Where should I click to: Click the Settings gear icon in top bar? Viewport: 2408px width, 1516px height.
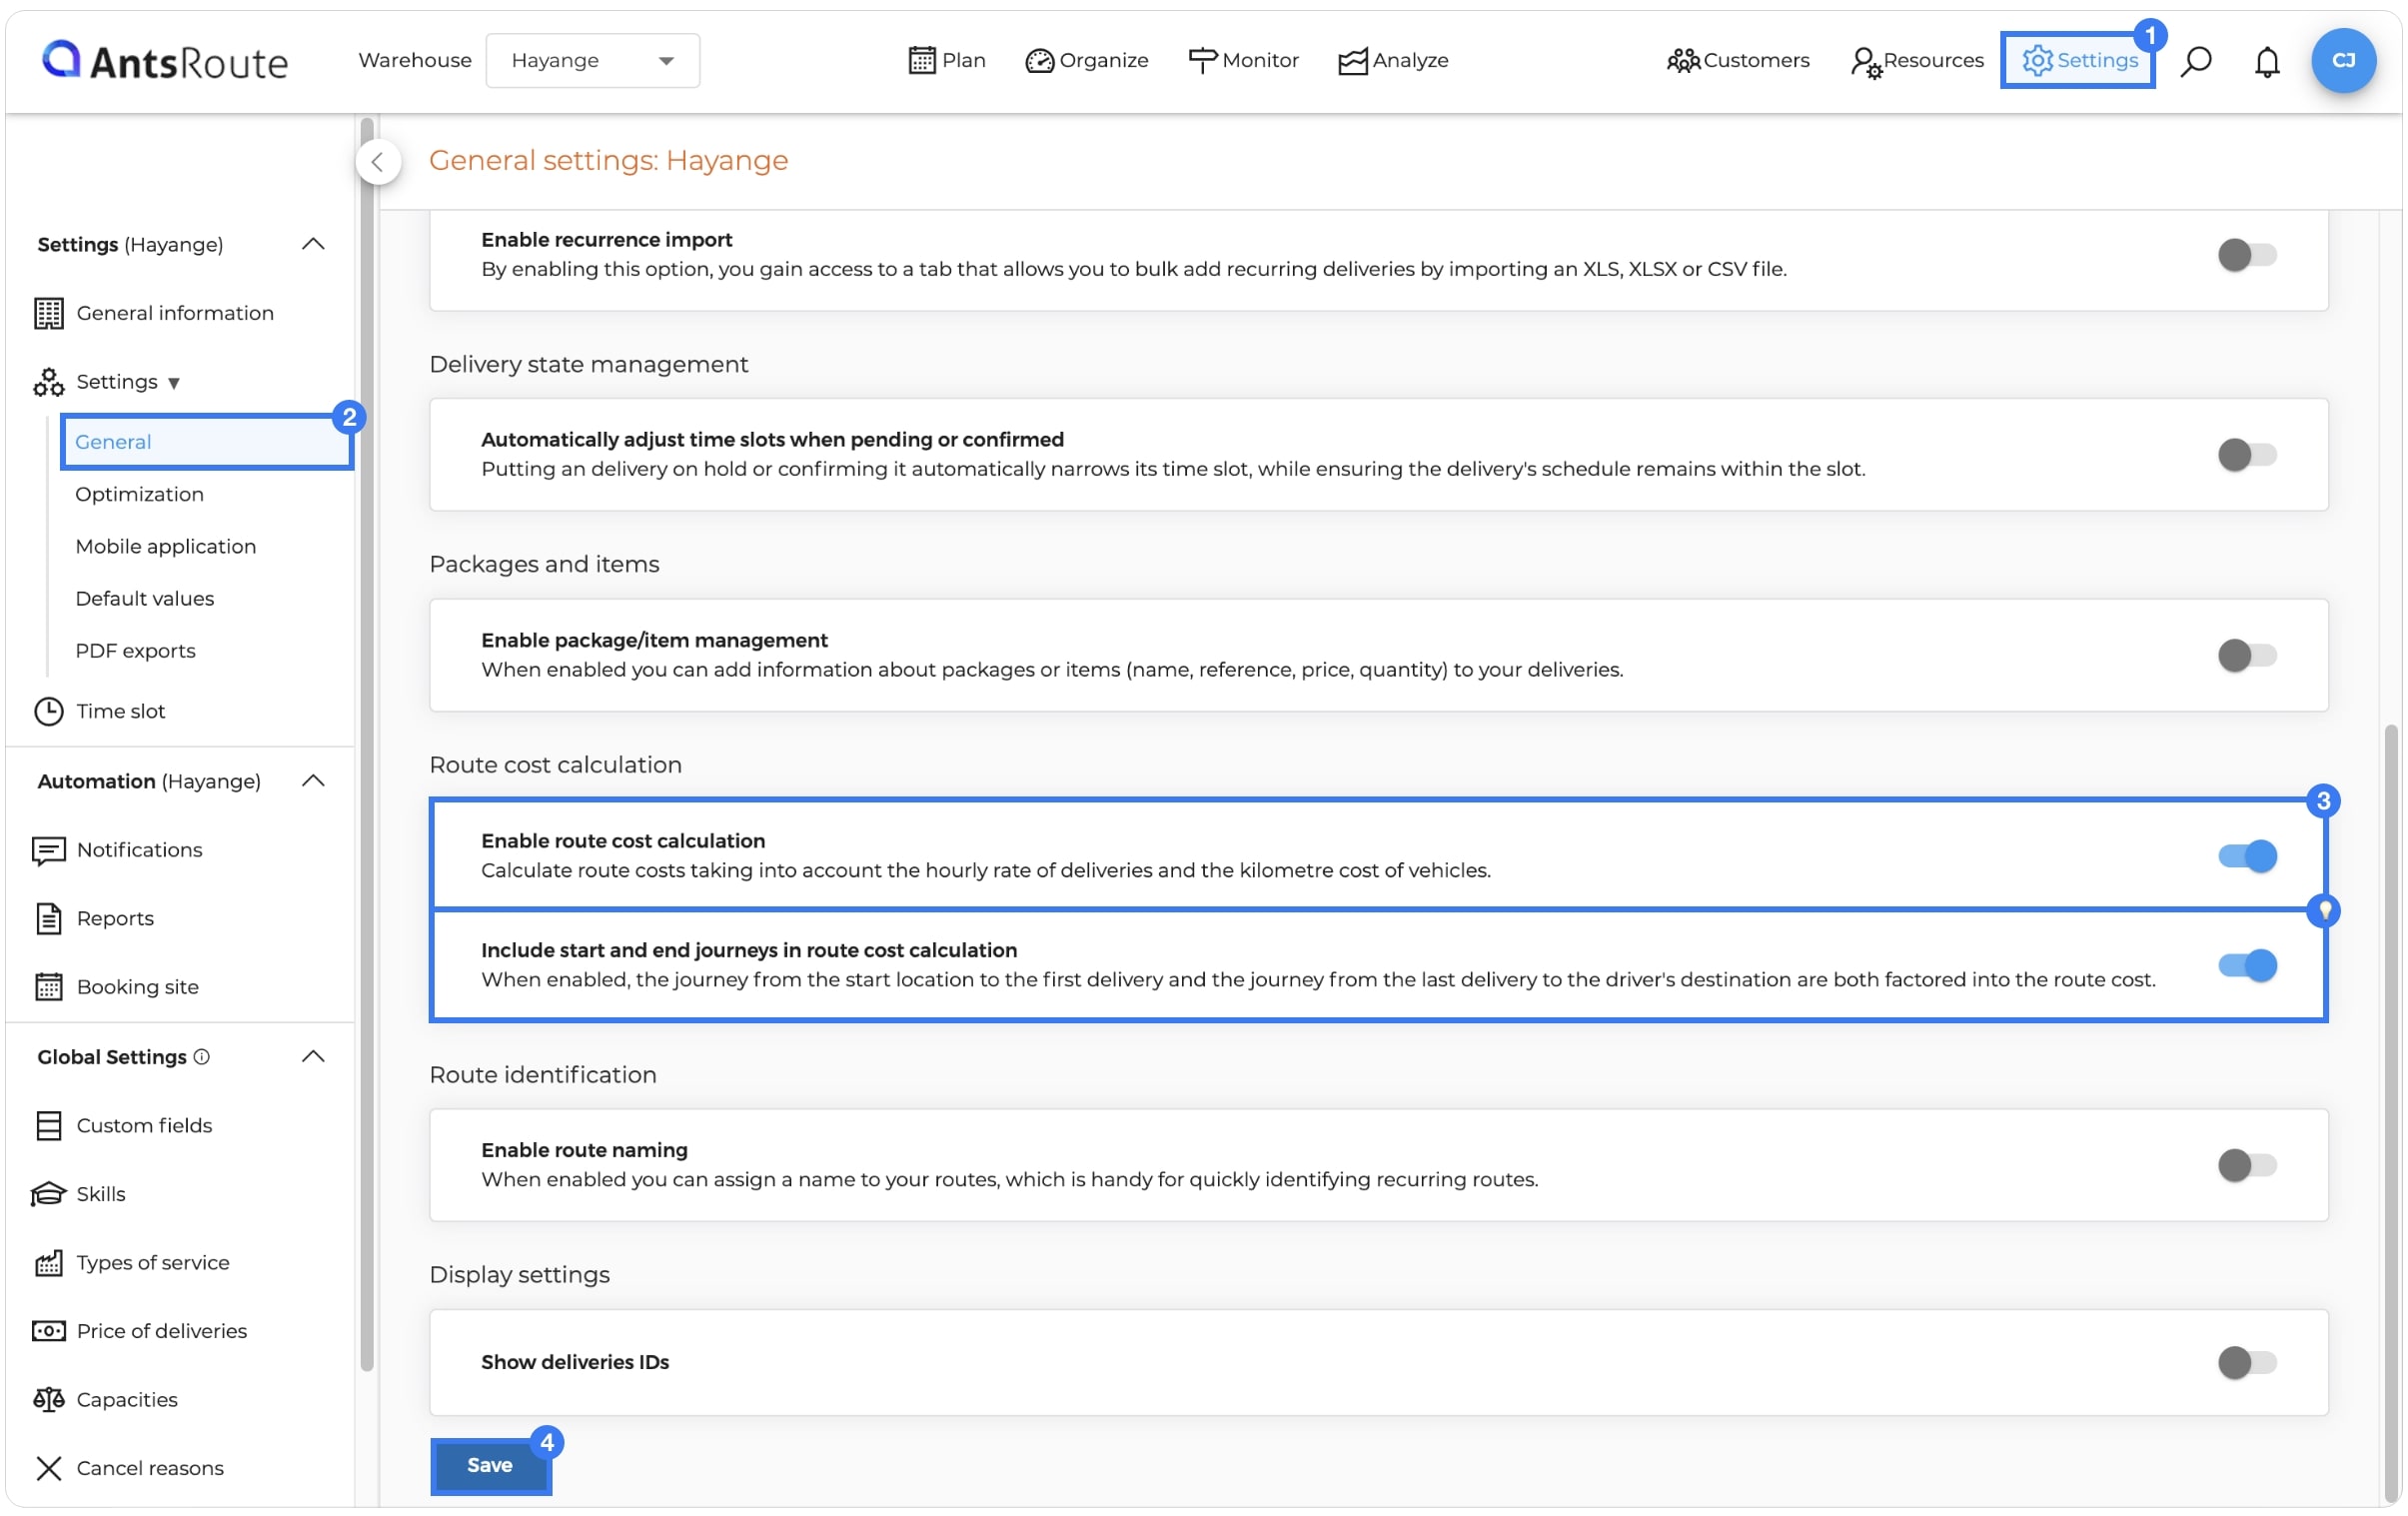point(2037,61)
